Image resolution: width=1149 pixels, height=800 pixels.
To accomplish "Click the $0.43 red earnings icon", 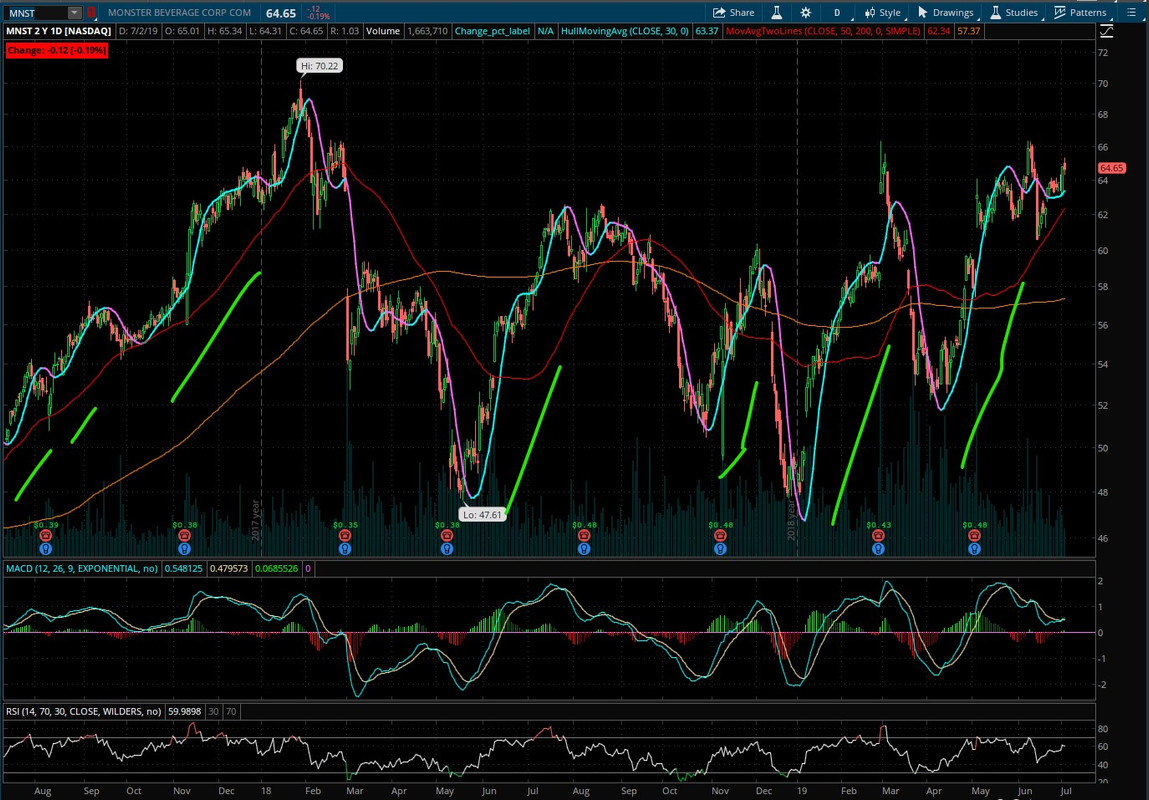I will click(x=879, y=536).
